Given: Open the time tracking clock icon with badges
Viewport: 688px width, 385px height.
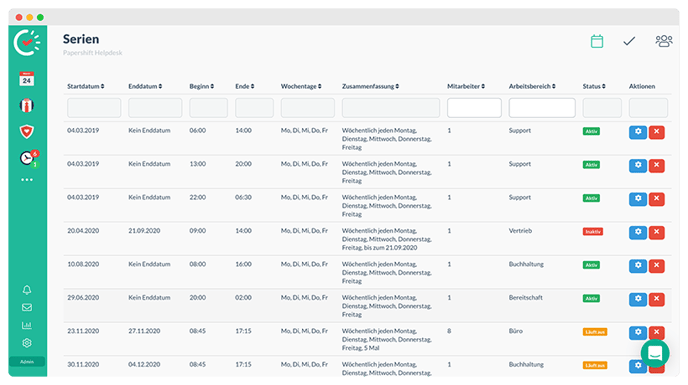Looking at the screenshot, I should (x=29, y=158).
